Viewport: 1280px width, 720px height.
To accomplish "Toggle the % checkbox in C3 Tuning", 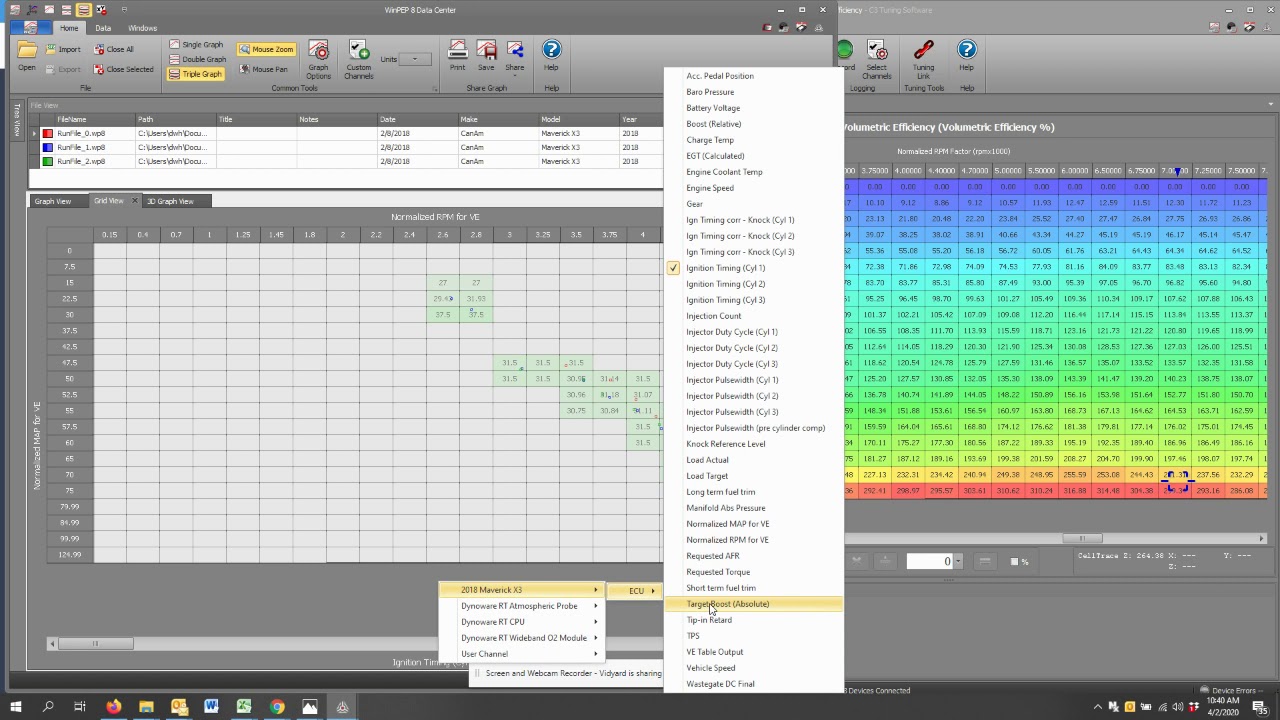I will 1015,561.
